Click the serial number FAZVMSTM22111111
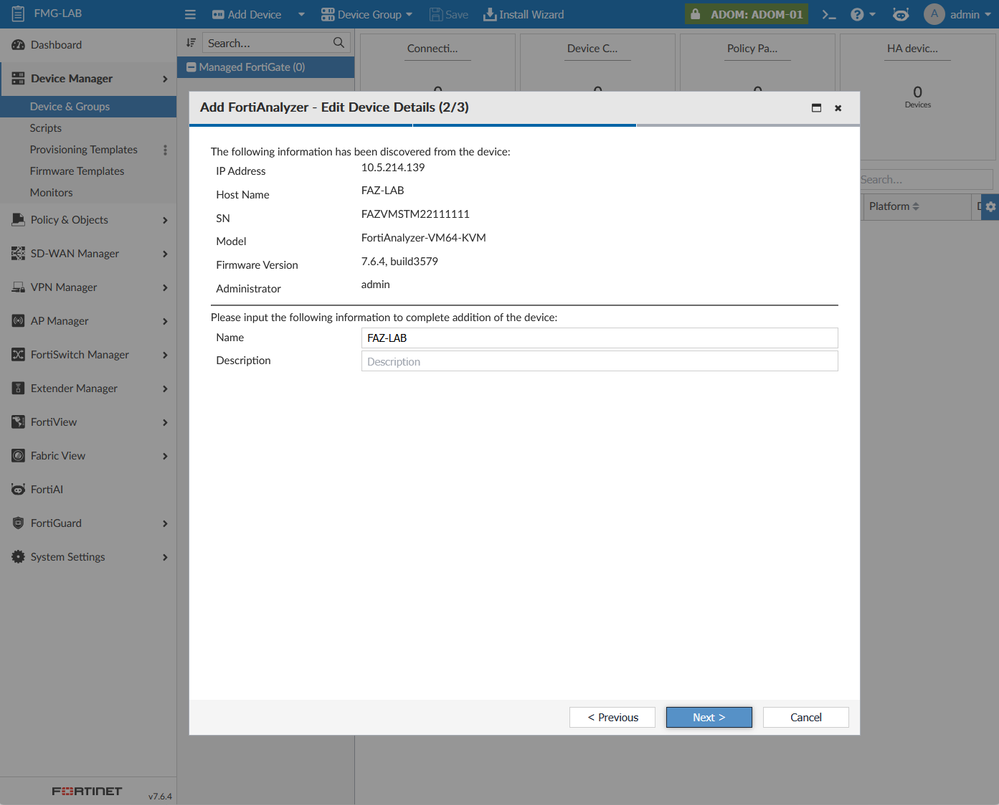 coord(415,214)
